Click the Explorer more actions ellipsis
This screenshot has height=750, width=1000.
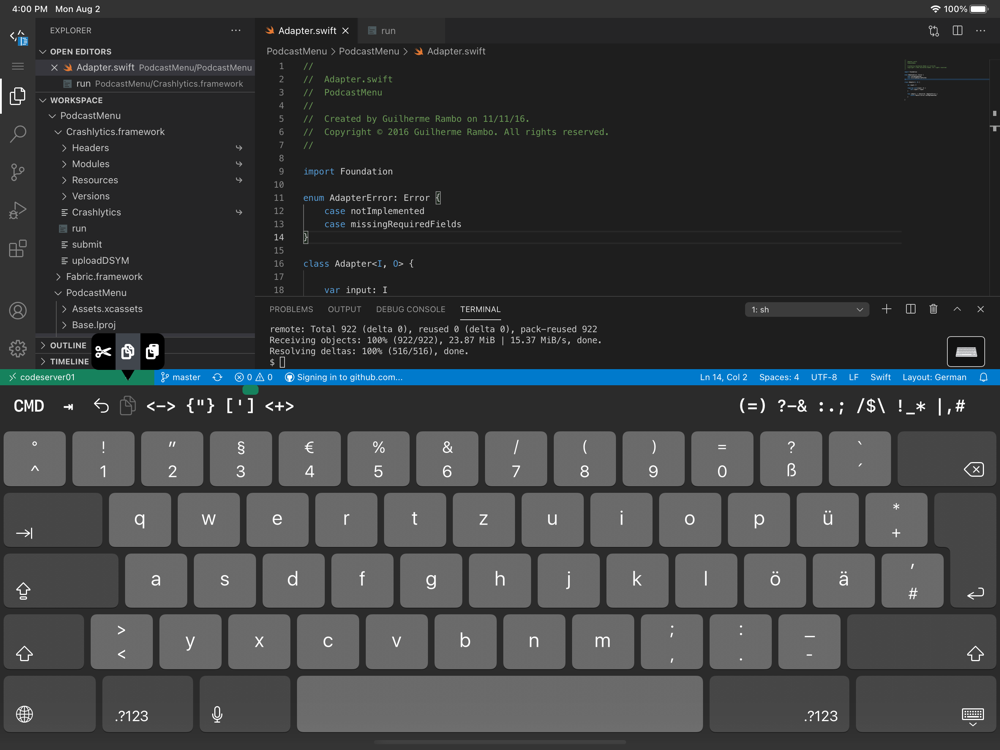[236, 31]
